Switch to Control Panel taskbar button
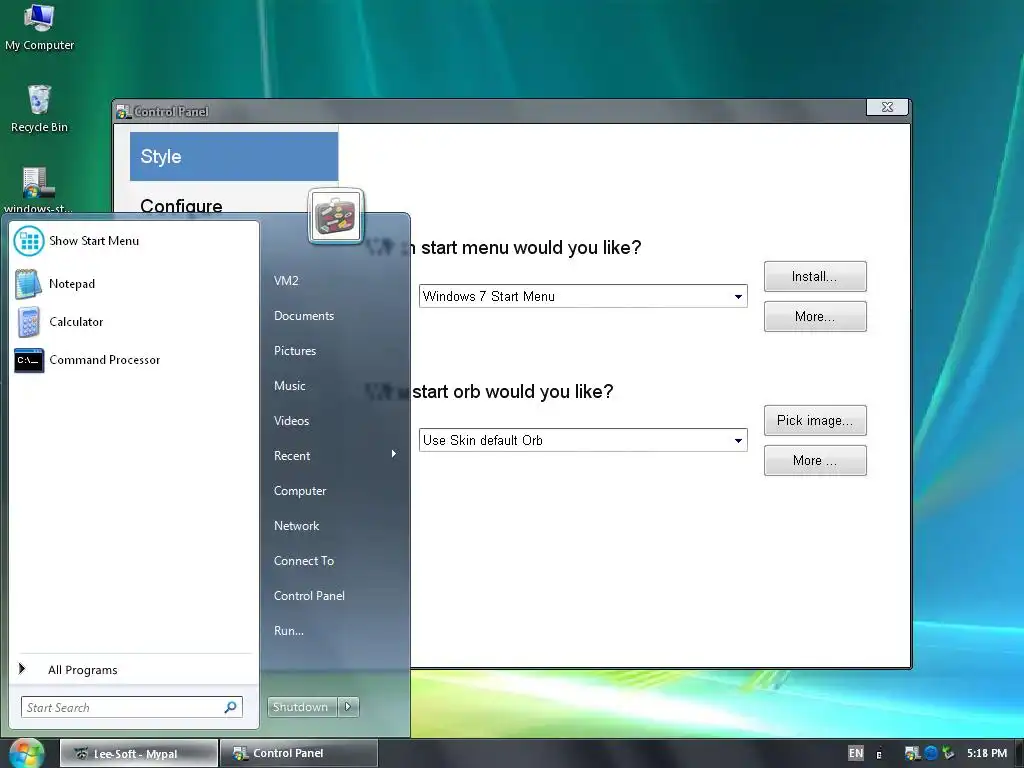The image size is (1024, 768). coord(298,754)
